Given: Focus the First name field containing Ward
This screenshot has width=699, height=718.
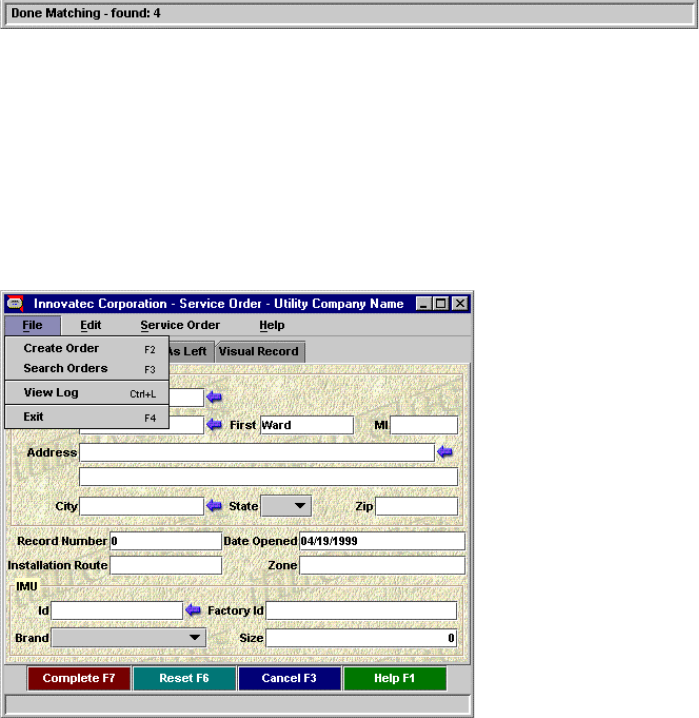Looking at the screenshot, I should coord(307,425).
